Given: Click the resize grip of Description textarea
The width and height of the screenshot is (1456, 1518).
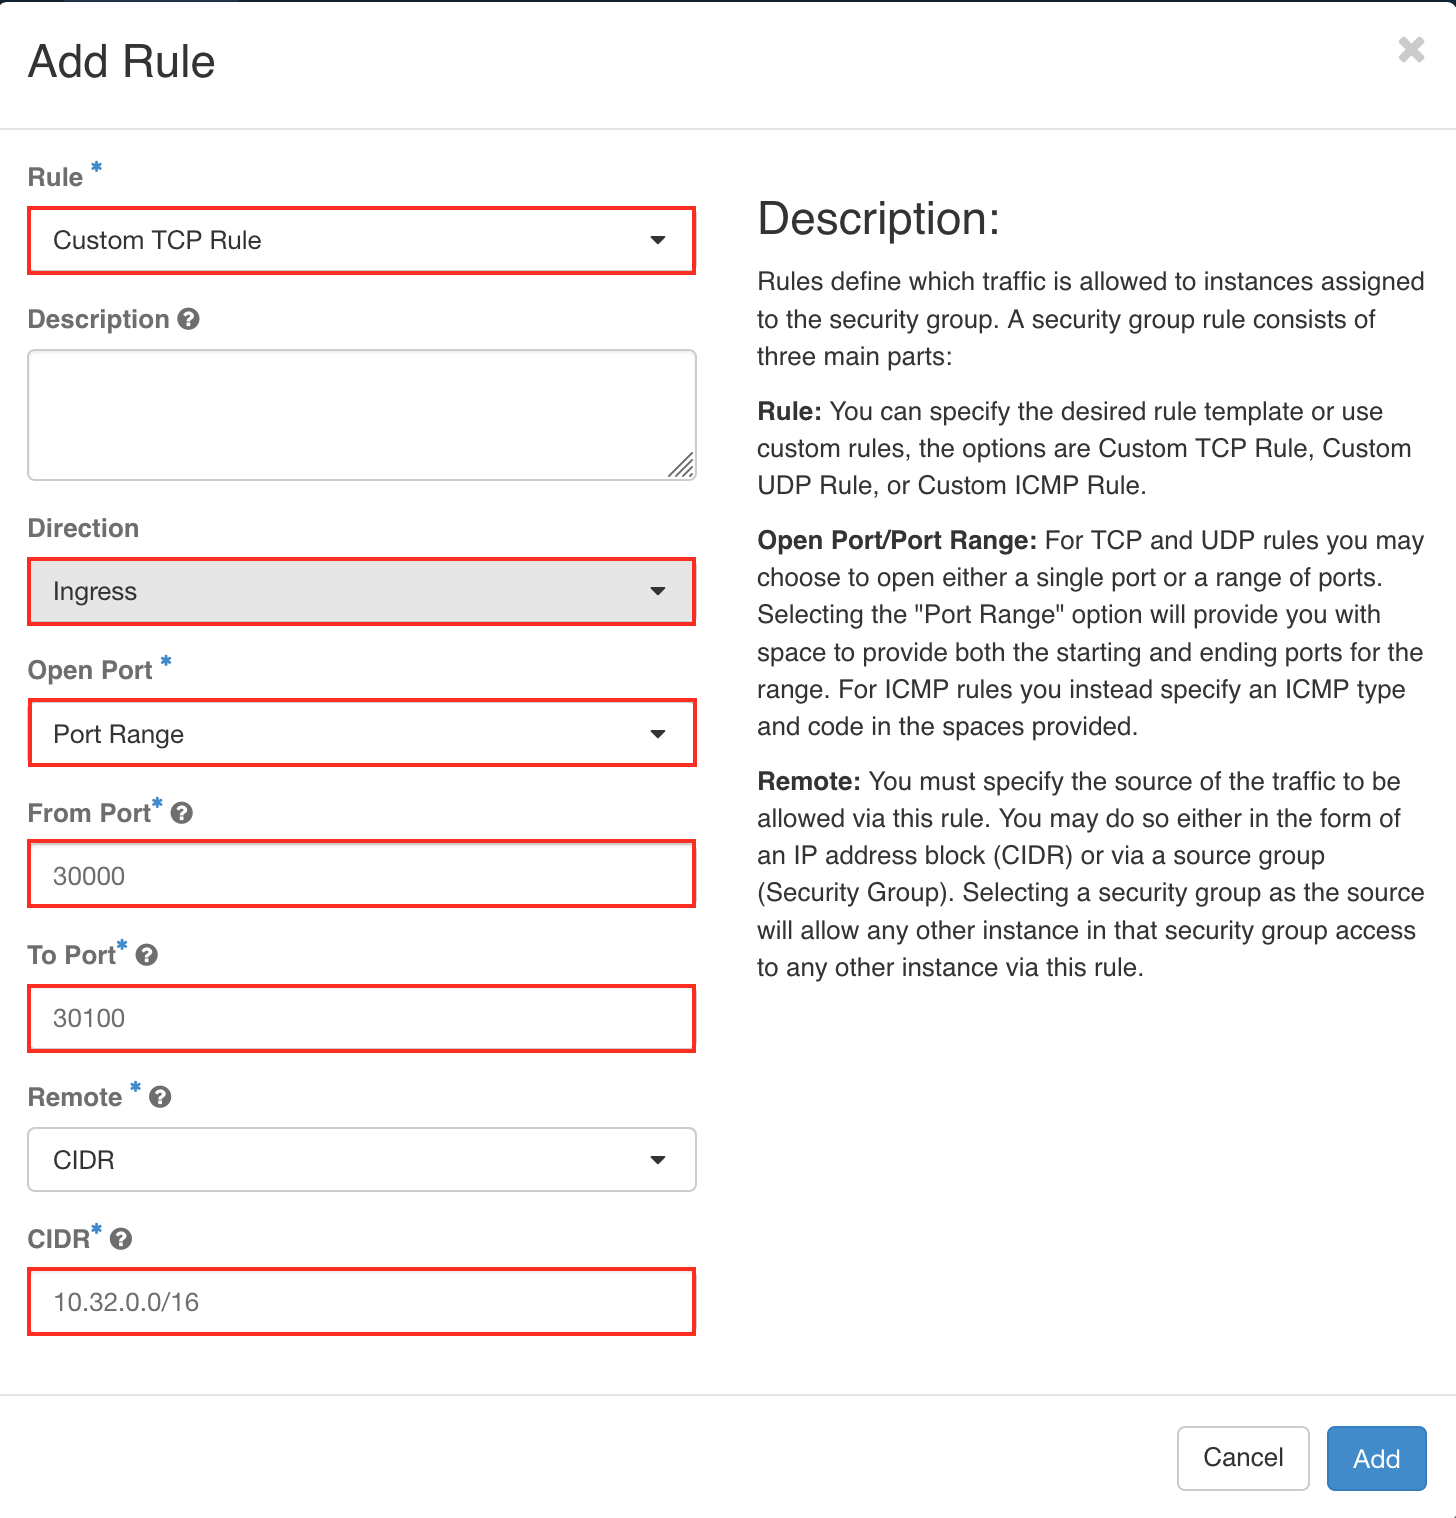Looking at the screenshot, I should 681,466.
